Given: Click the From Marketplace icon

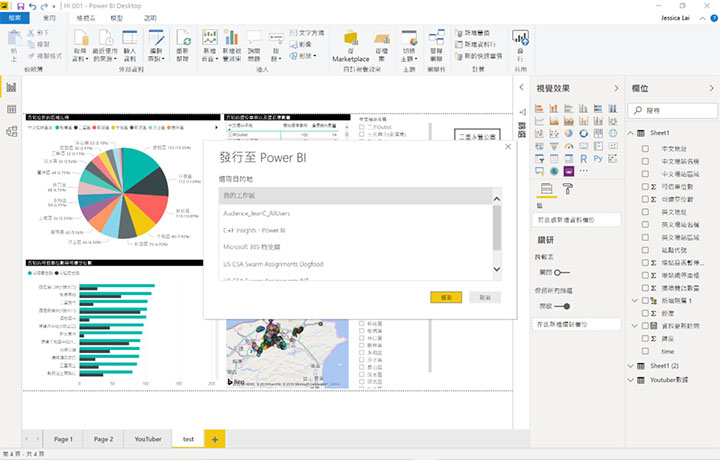Looking at the screenshot, I should pyautogui.click(x=351, y=39).
